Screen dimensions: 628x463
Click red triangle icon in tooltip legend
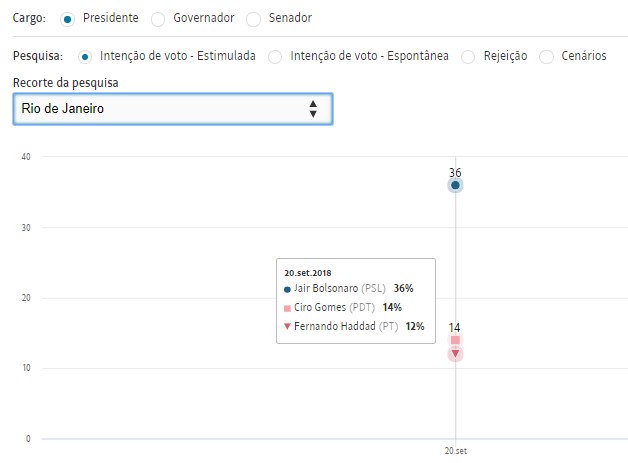[x=288, y=326]
